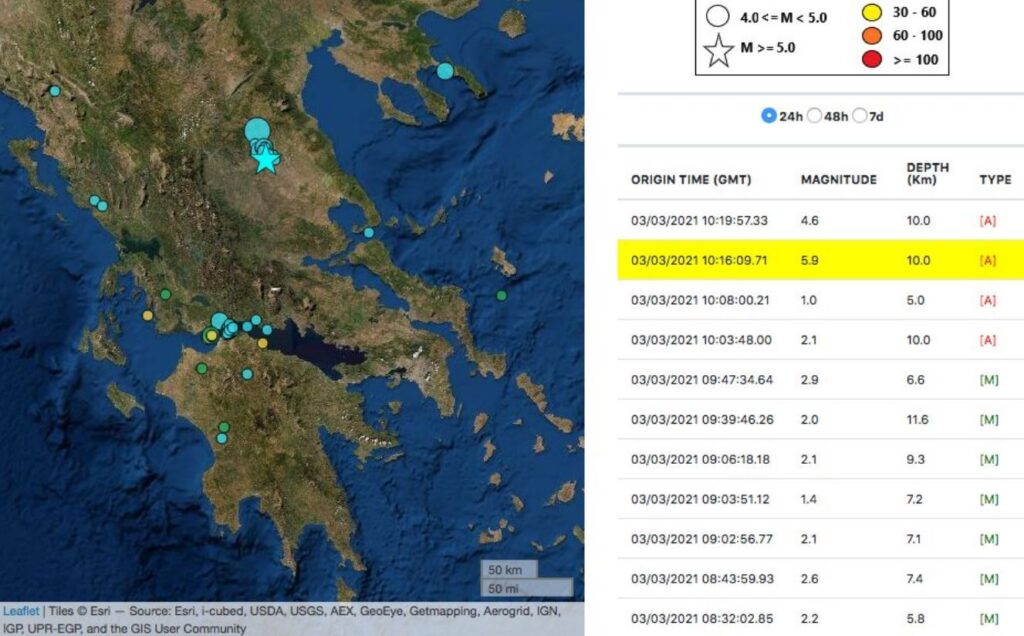This screenshot has width=1024, height=636.
Task: Select the cyan marker on Chalkidiki peninsula
Action: coord(445,71)
